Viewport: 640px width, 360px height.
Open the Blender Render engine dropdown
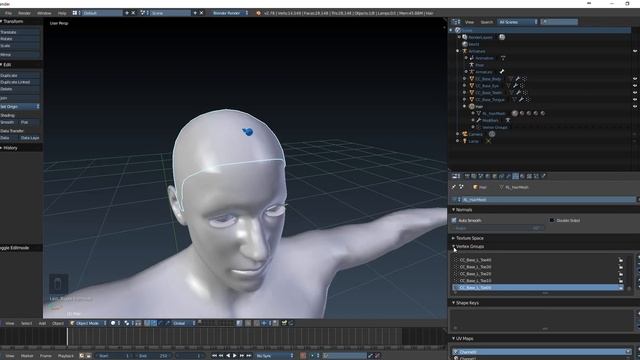click(229, 13)
